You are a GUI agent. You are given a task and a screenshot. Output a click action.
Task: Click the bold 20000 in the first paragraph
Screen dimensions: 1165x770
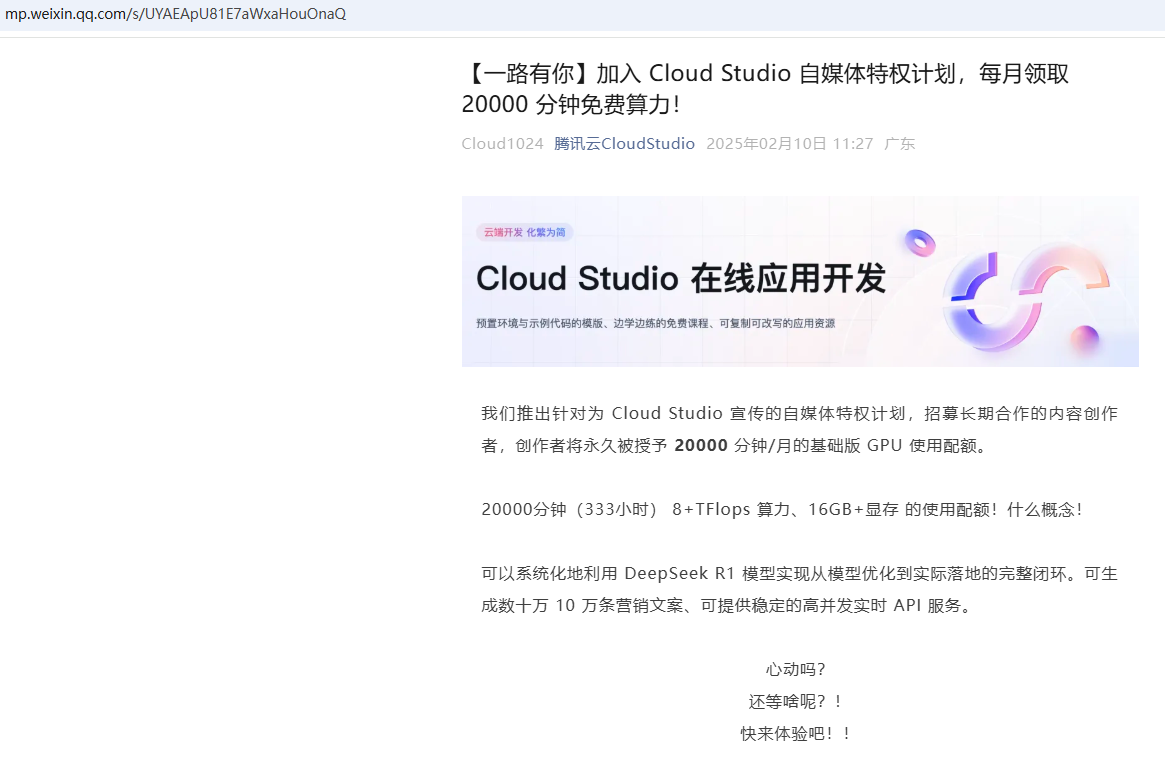tap(700, 445)
